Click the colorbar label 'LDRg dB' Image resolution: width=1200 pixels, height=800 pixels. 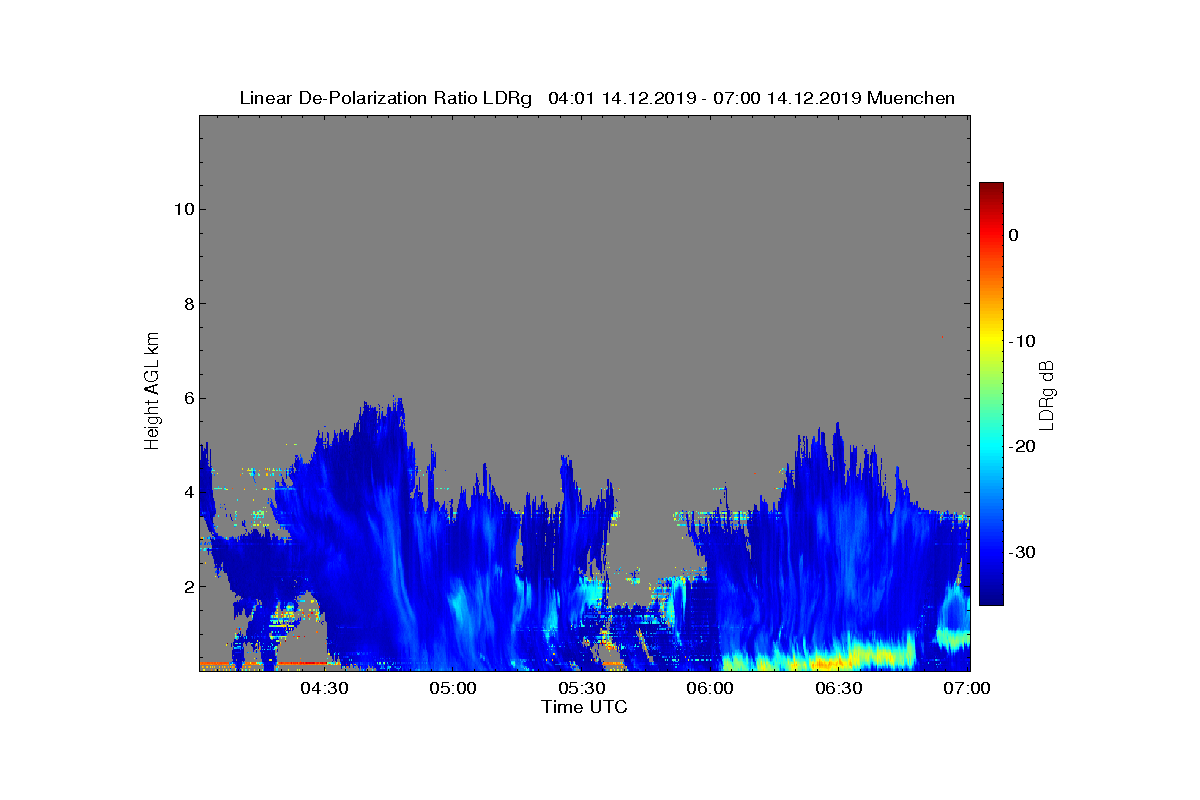point(1047,394)
